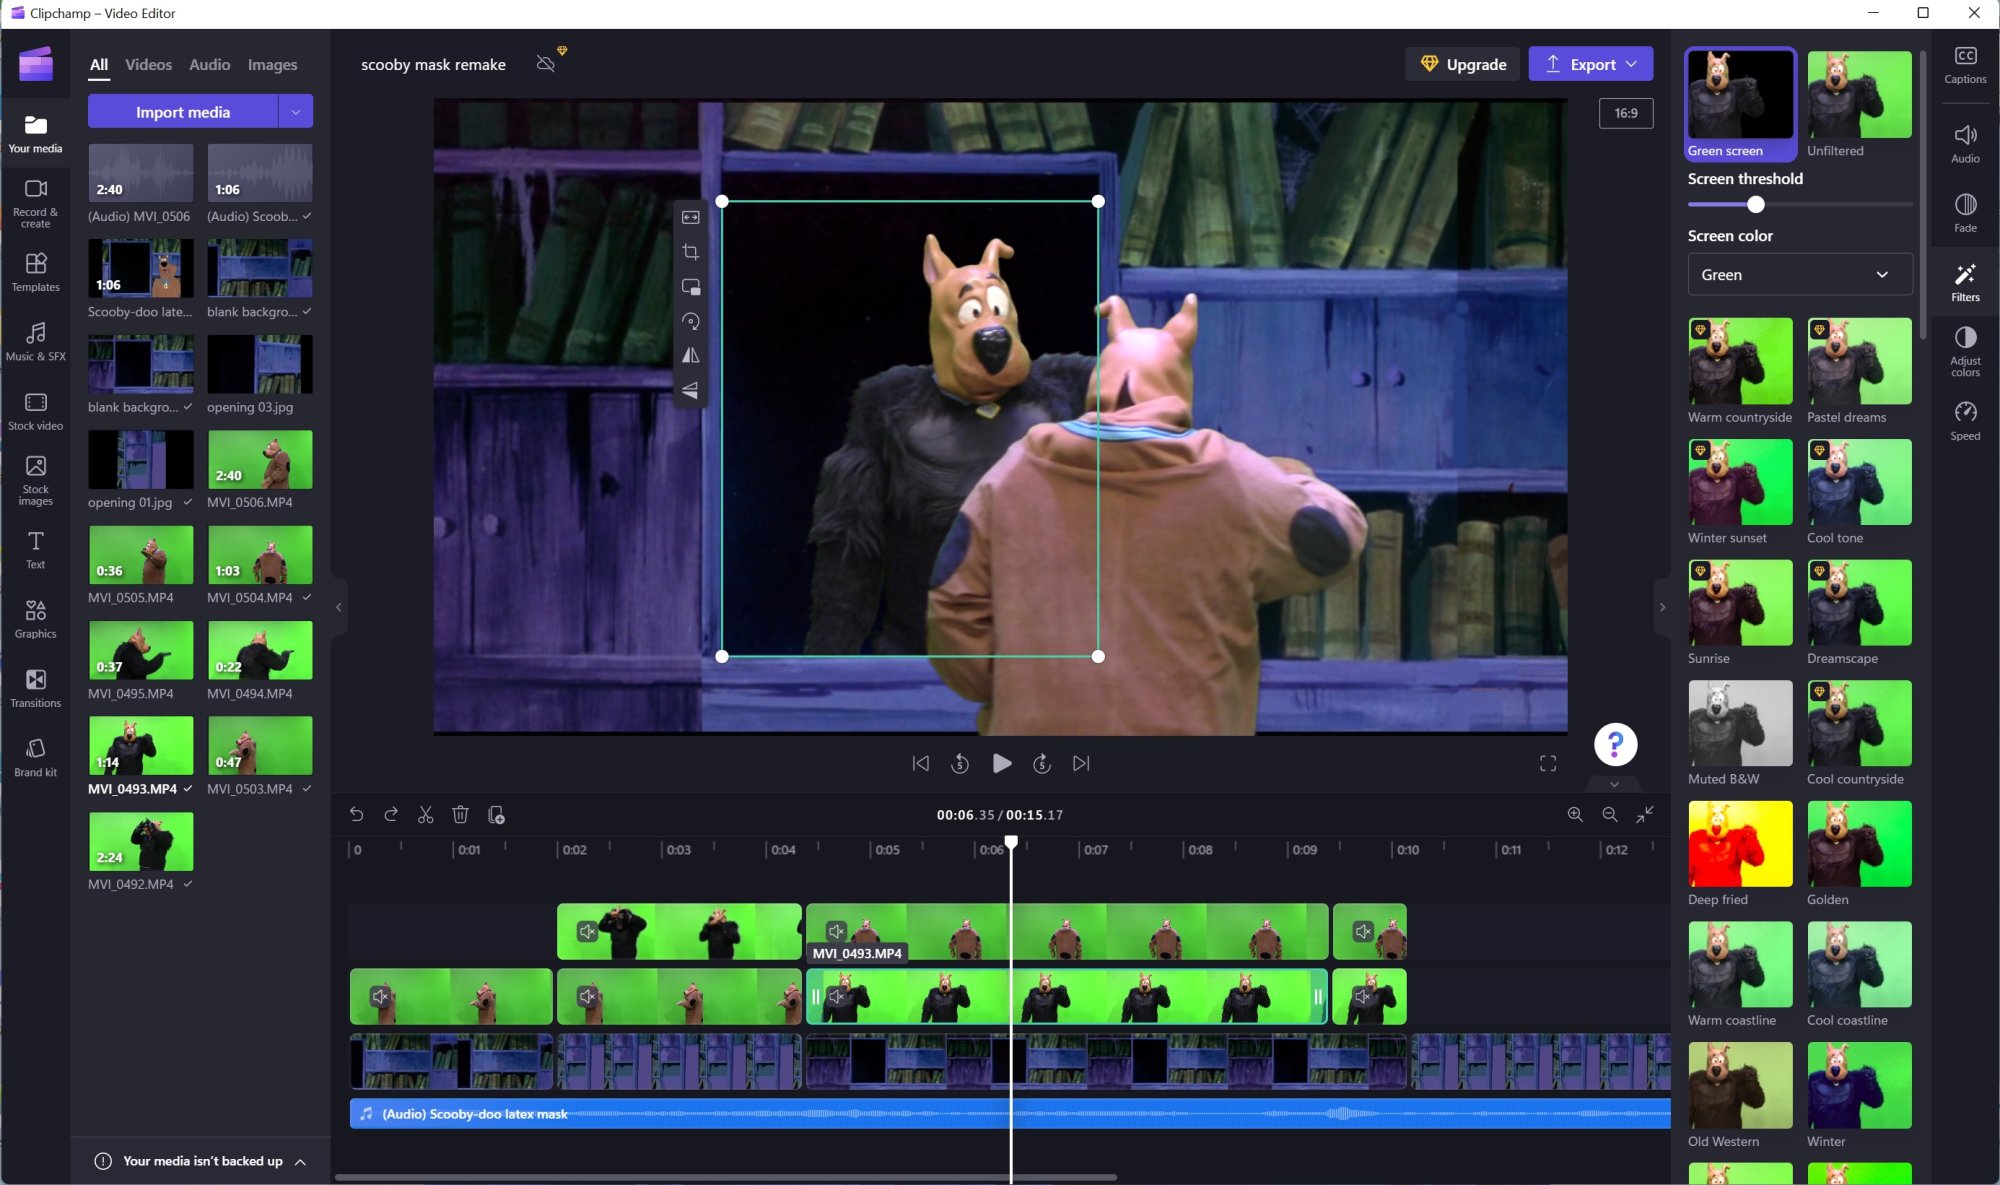
Task: Play the video preview
Action: pos(1001,763)
